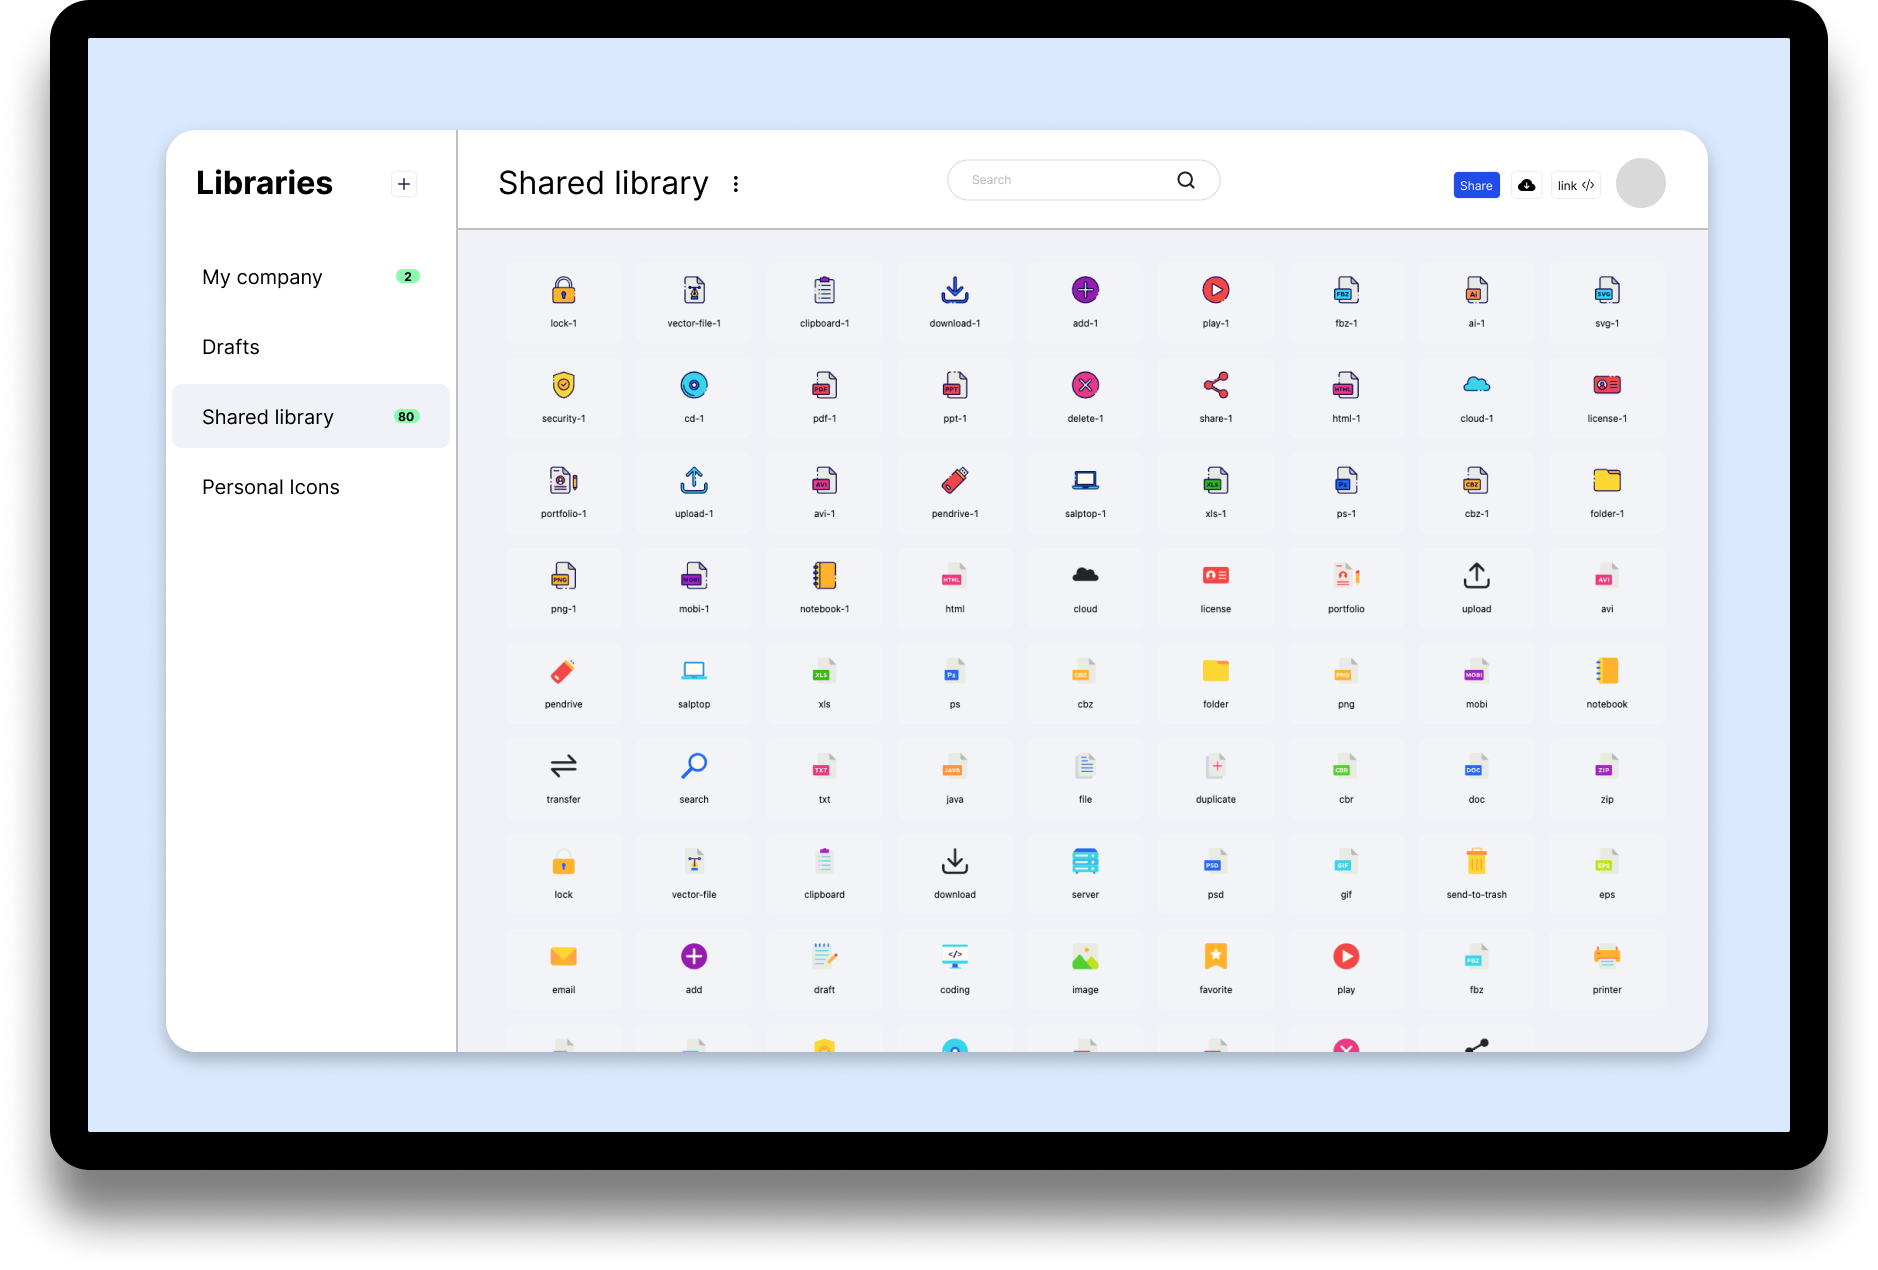Select the security-1 shield icon
The width and height of the screenshot is (1878, 1270).
[563, 386]
